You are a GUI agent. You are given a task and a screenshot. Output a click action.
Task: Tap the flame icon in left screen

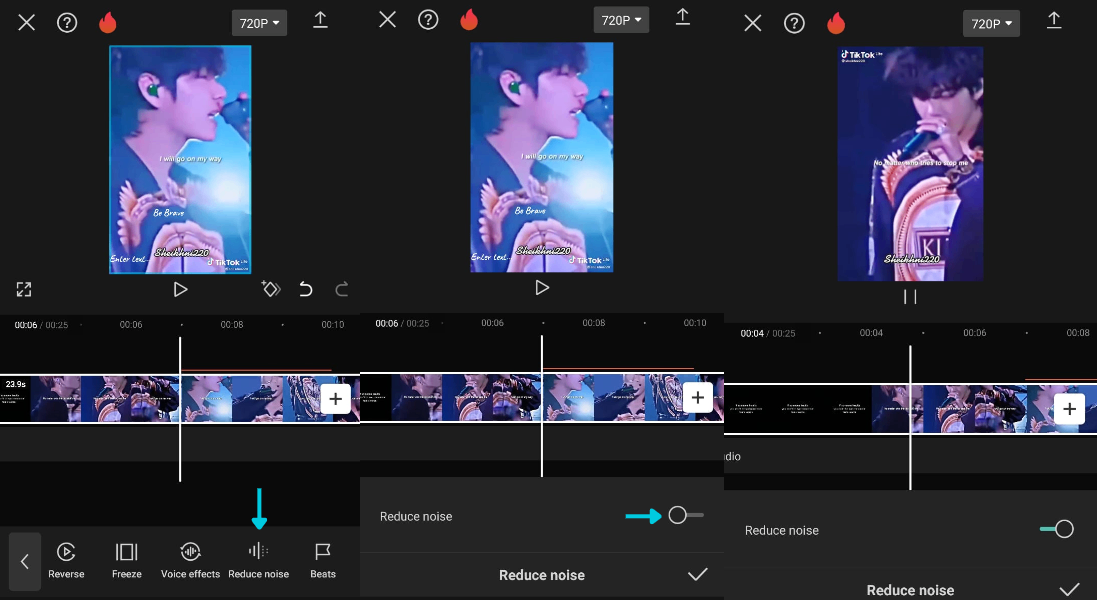(107, 22)
